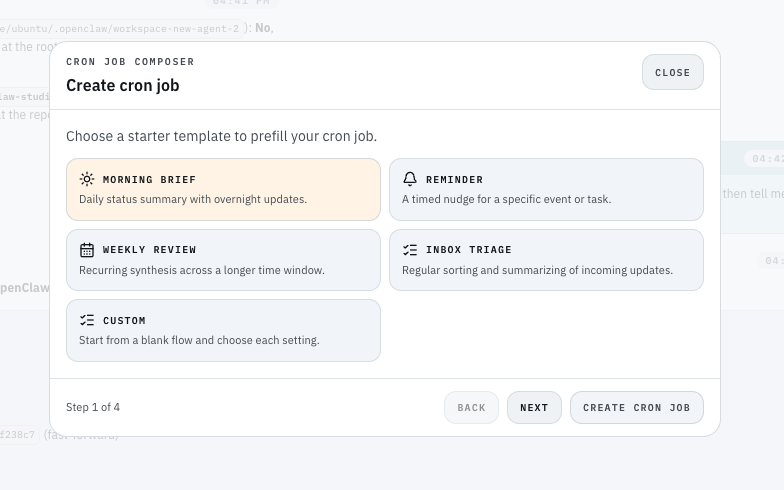Viewport: 784px width, 490px height.
Task: Choose the Custom blank flow template
Action: point(223,330)
